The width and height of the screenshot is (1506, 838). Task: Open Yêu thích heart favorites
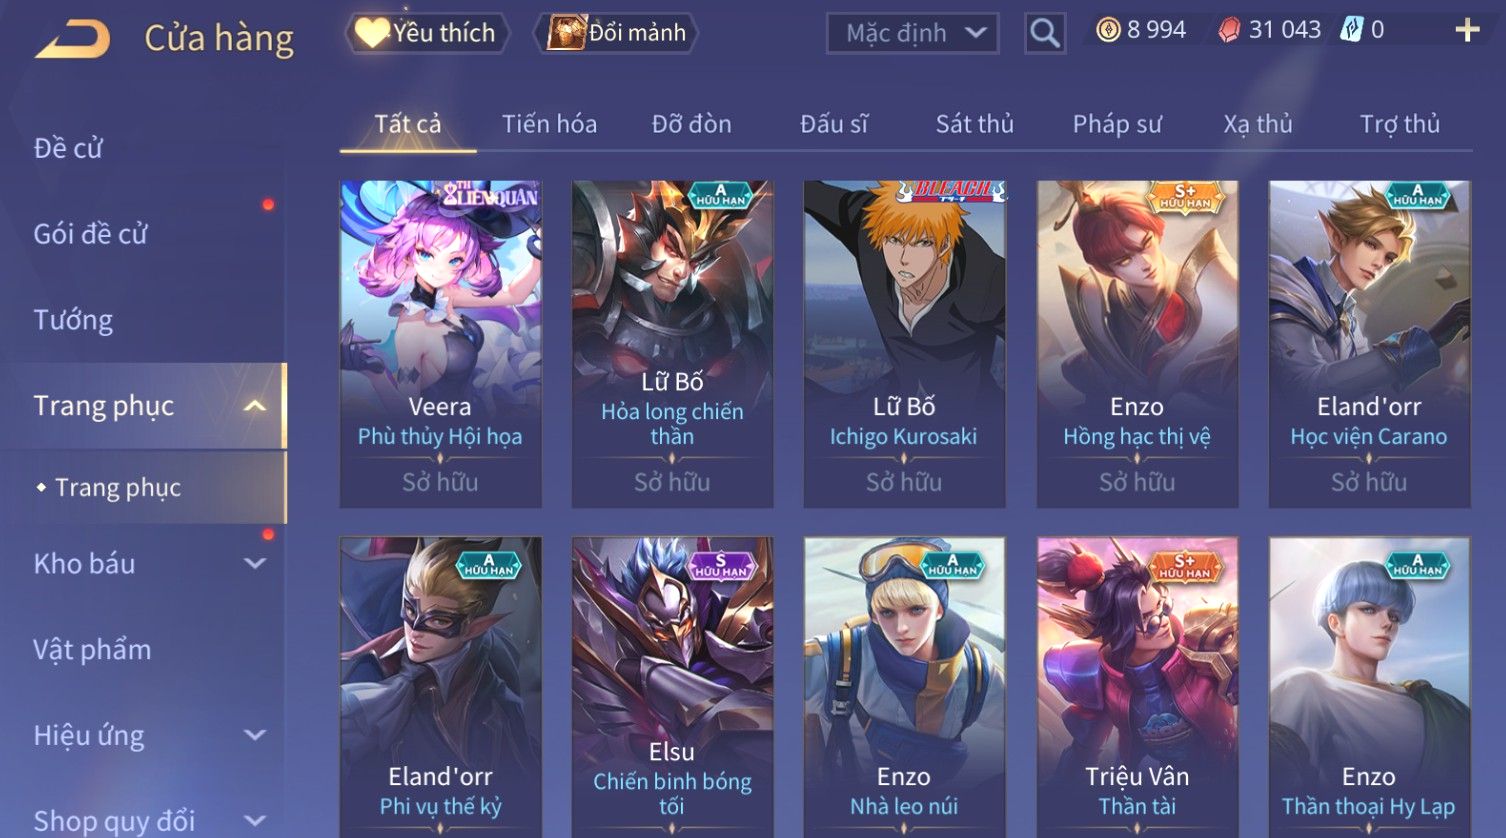pyautogui.click(x=427, y=33)
